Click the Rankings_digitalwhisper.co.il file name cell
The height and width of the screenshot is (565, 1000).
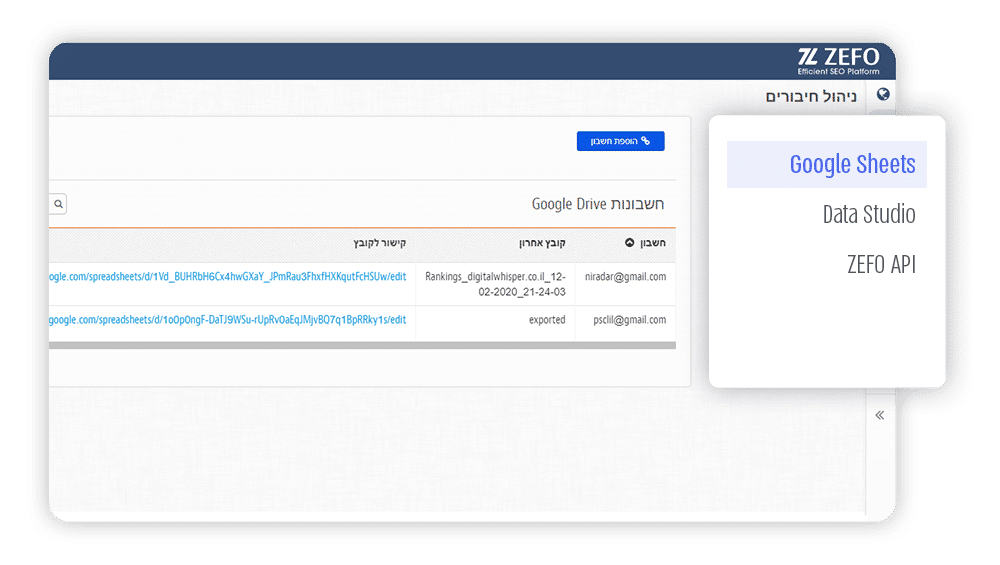(495, 284)
